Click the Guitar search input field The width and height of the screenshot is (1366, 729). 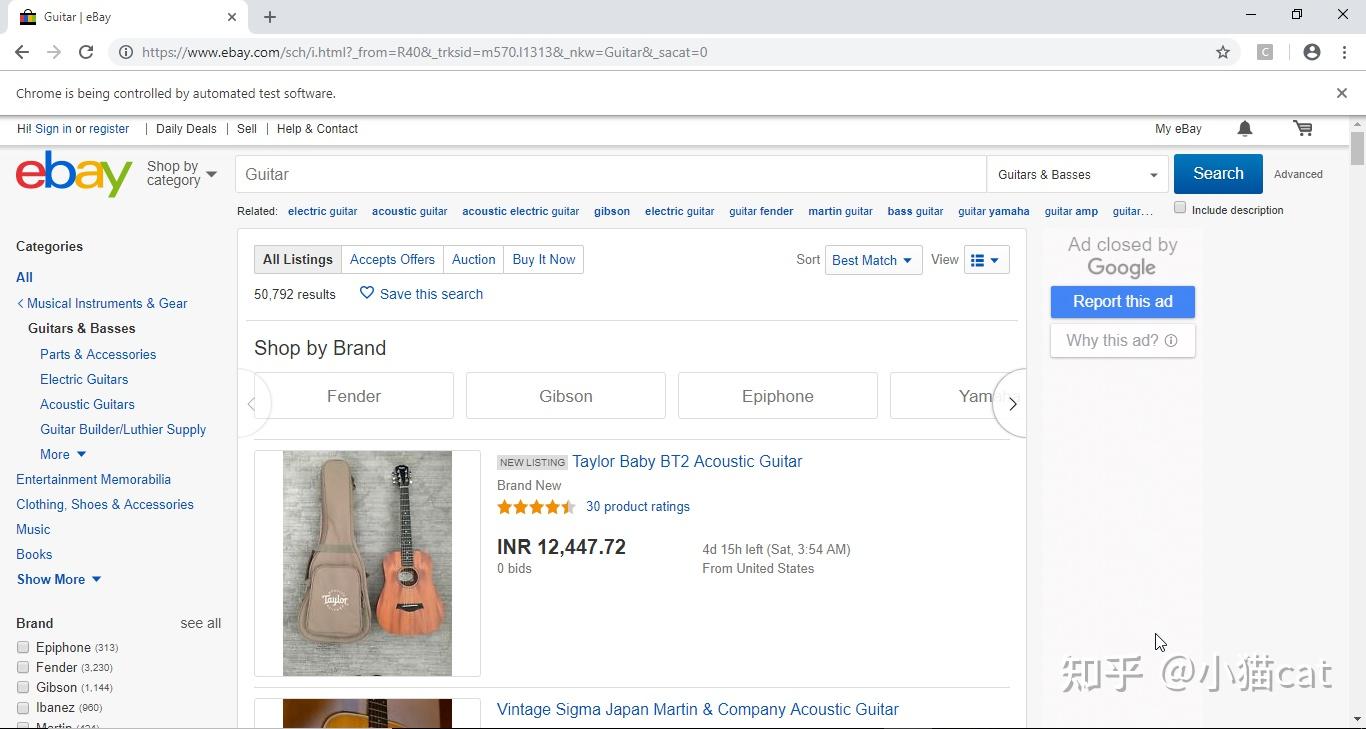tap(610, 174)
